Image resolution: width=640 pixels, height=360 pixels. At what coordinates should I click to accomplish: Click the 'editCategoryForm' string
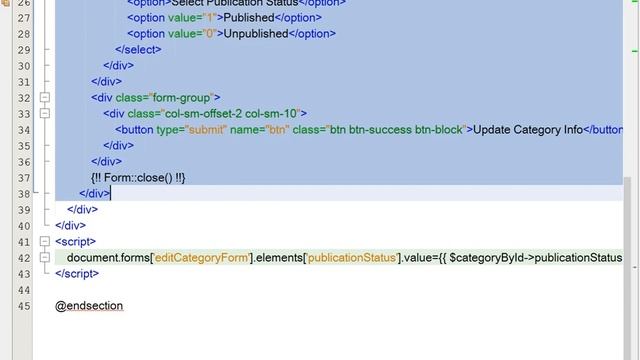202,258
